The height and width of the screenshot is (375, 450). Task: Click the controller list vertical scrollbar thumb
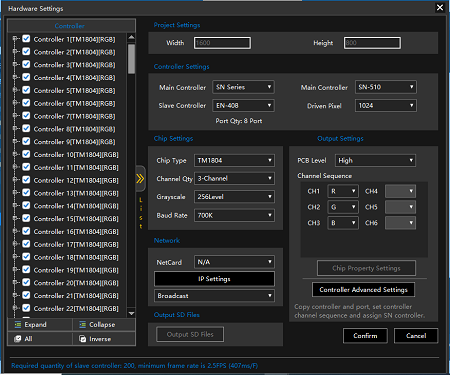[131, 59]
